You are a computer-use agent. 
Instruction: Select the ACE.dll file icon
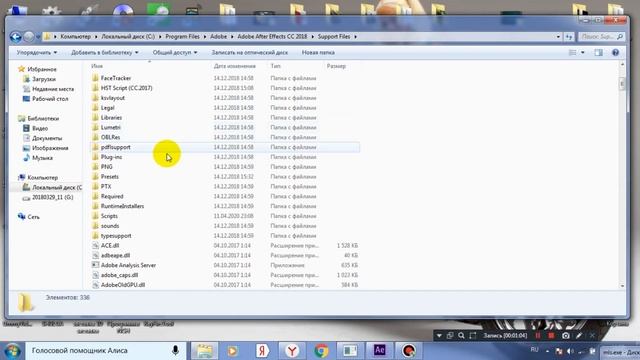(x=95, y=245)
